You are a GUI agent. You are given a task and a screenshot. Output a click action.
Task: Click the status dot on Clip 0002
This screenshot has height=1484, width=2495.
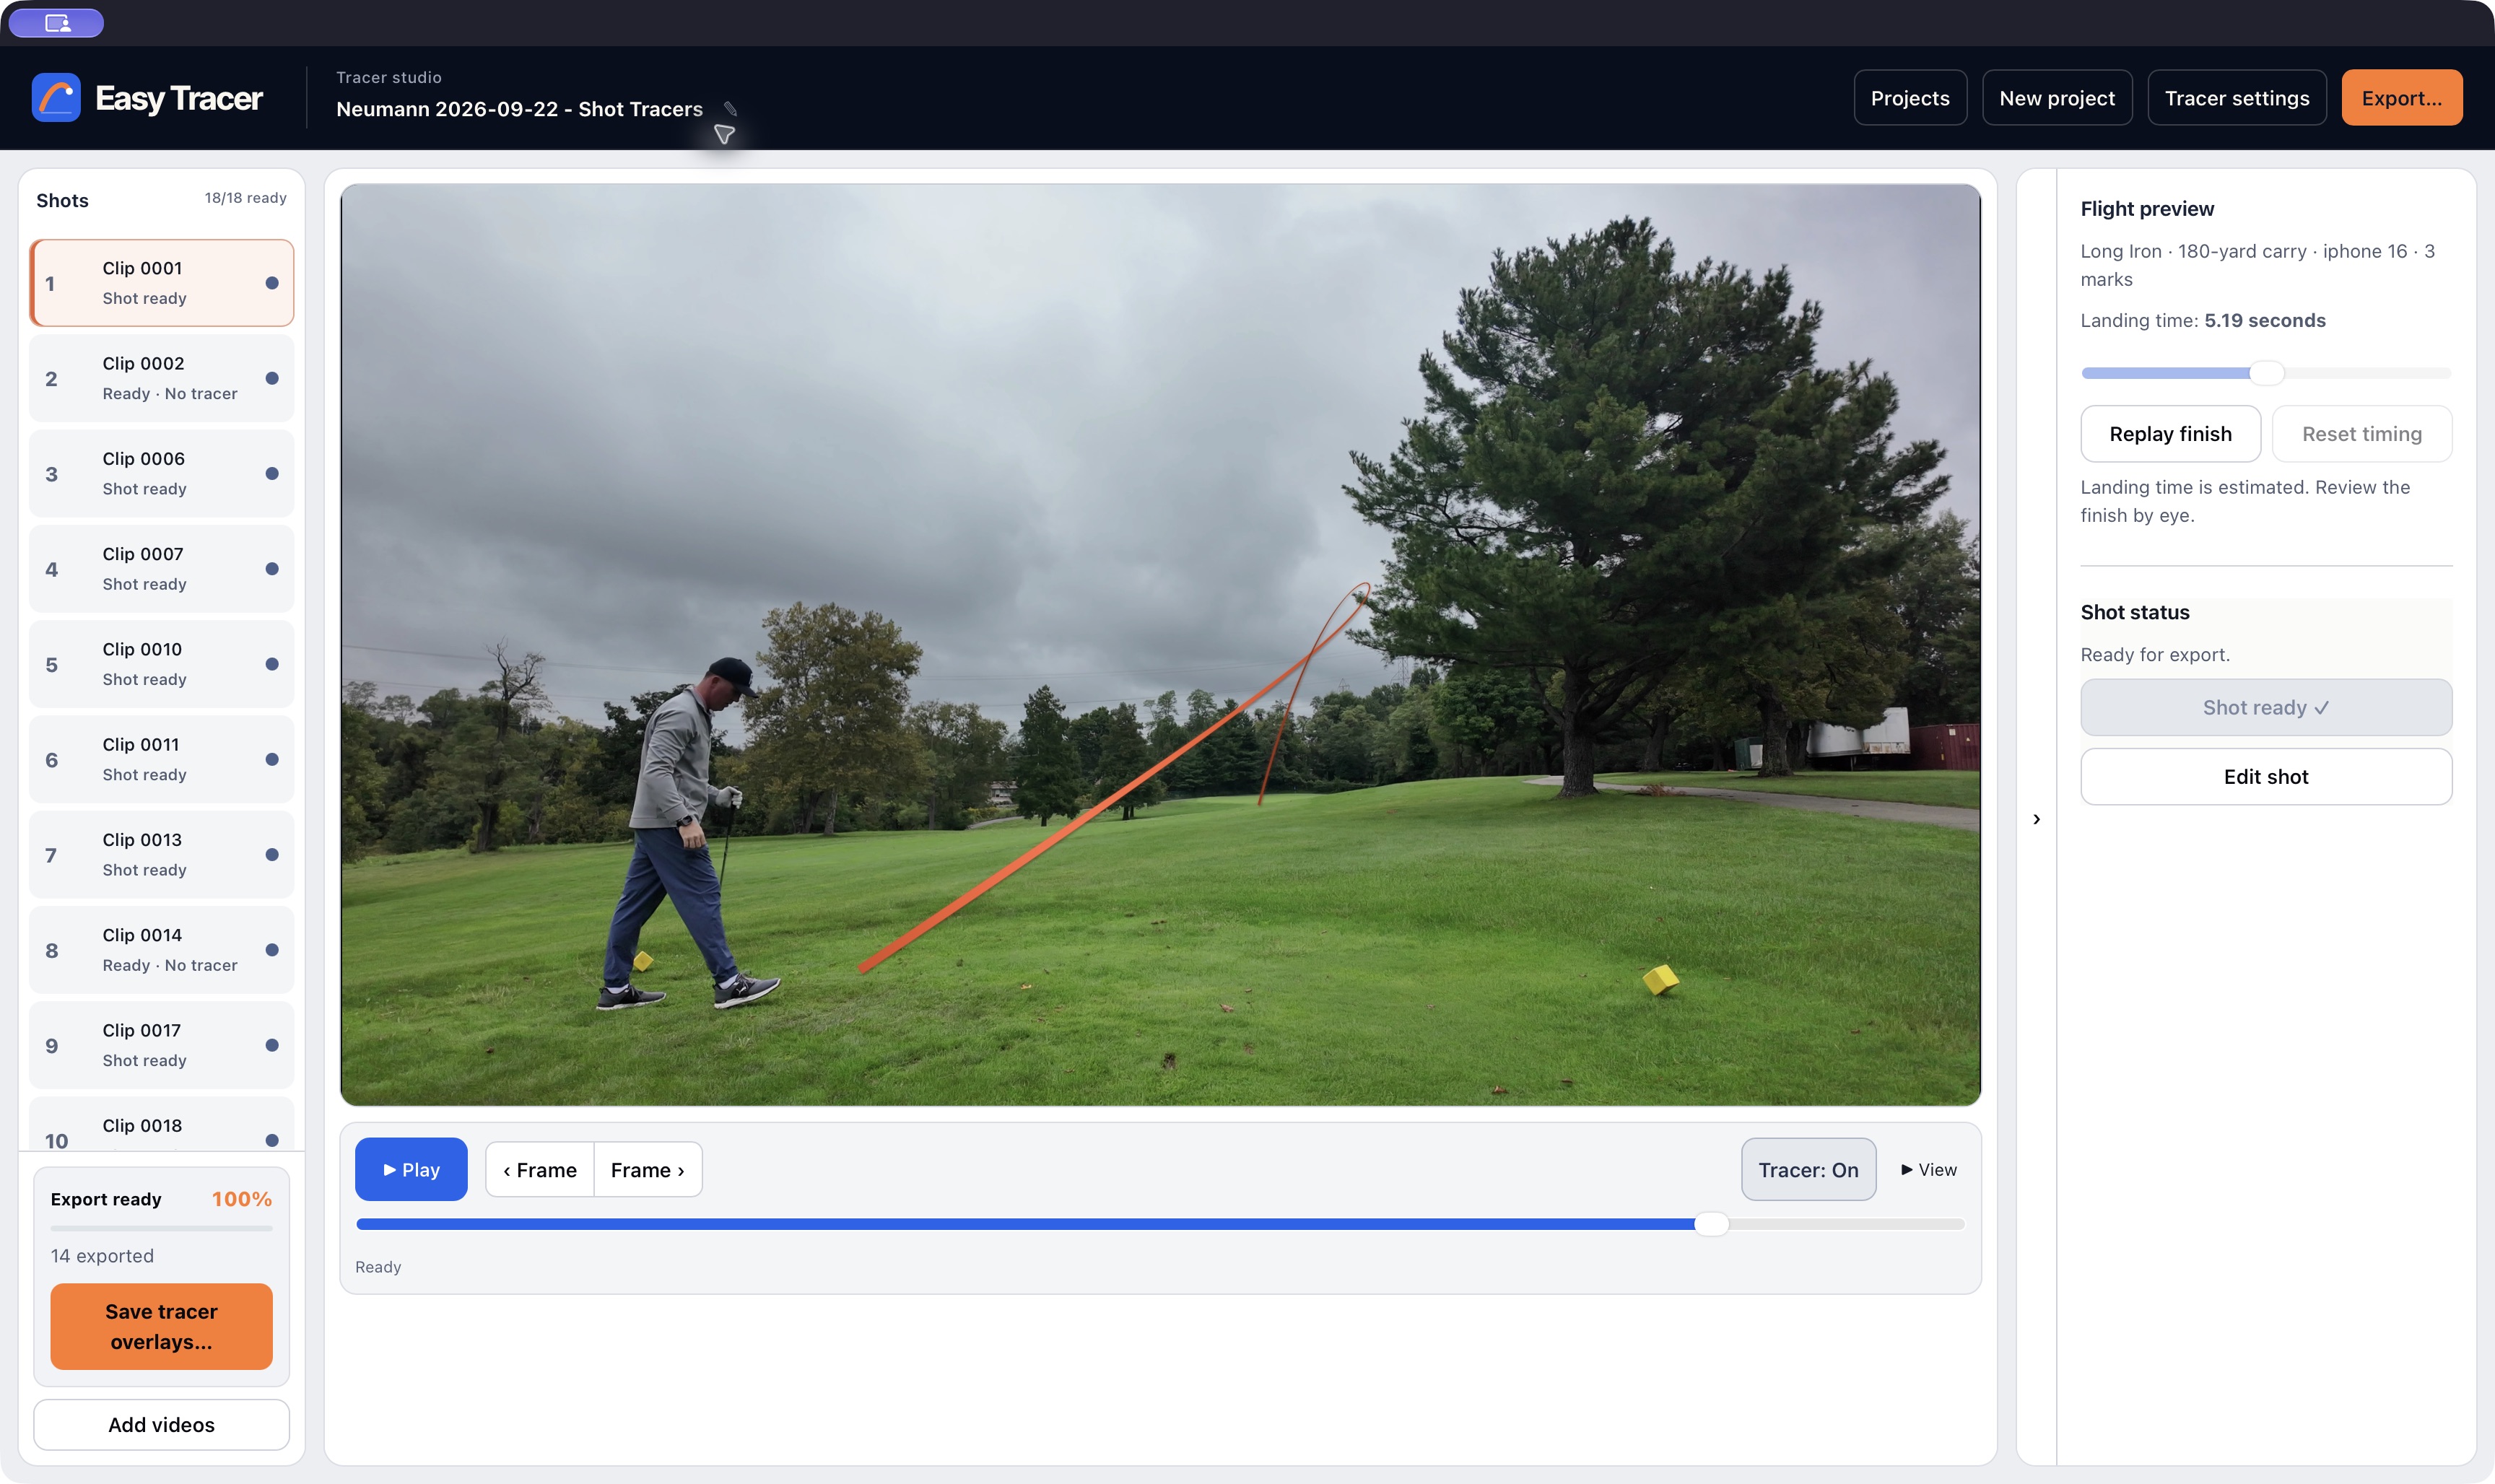coord(272,378)
